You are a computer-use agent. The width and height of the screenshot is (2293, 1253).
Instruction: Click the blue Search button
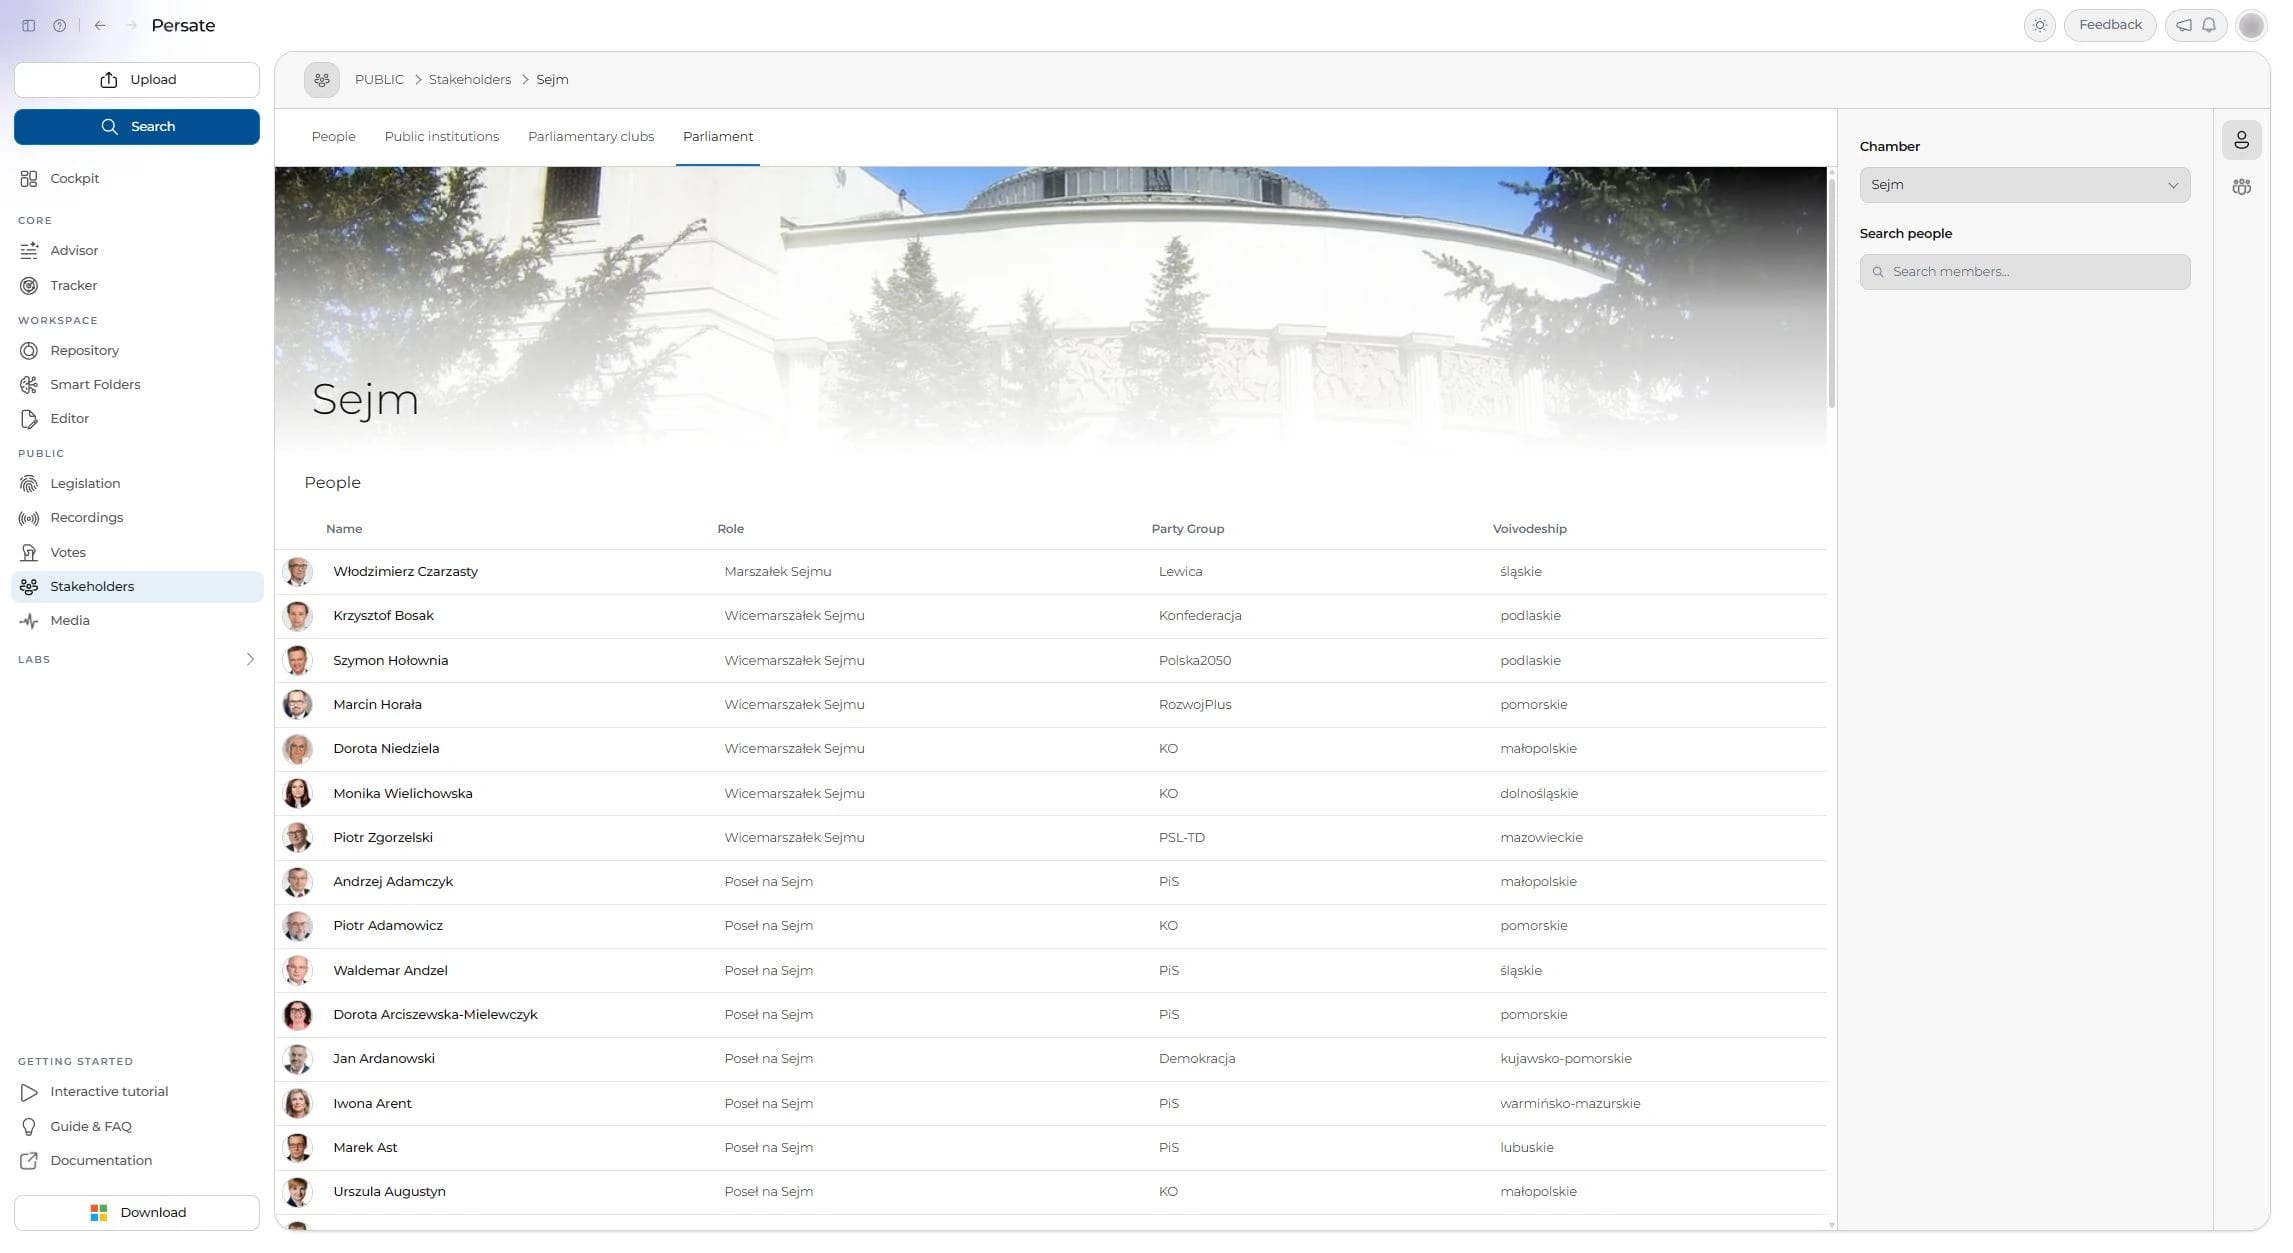pos(137,127)
